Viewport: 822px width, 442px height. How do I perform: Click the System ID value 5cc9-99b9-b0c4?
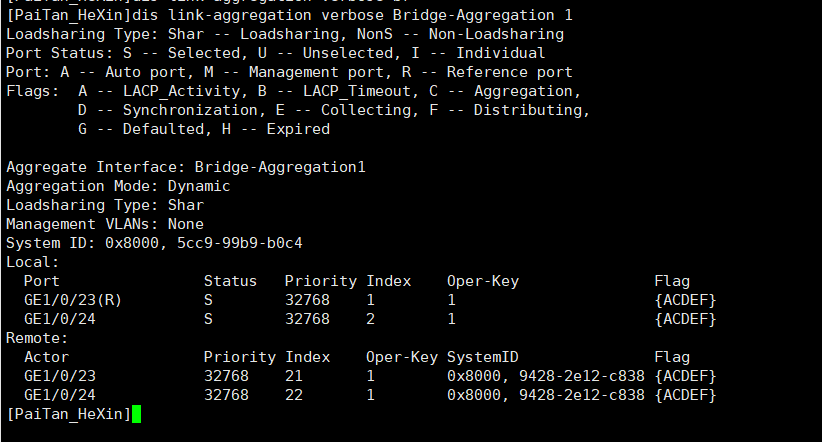236,243
